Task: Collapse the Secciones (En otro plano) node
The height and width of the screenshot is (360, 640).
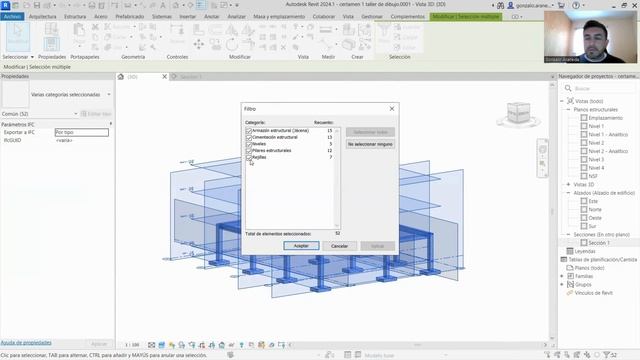Action: tap(568, 235)
